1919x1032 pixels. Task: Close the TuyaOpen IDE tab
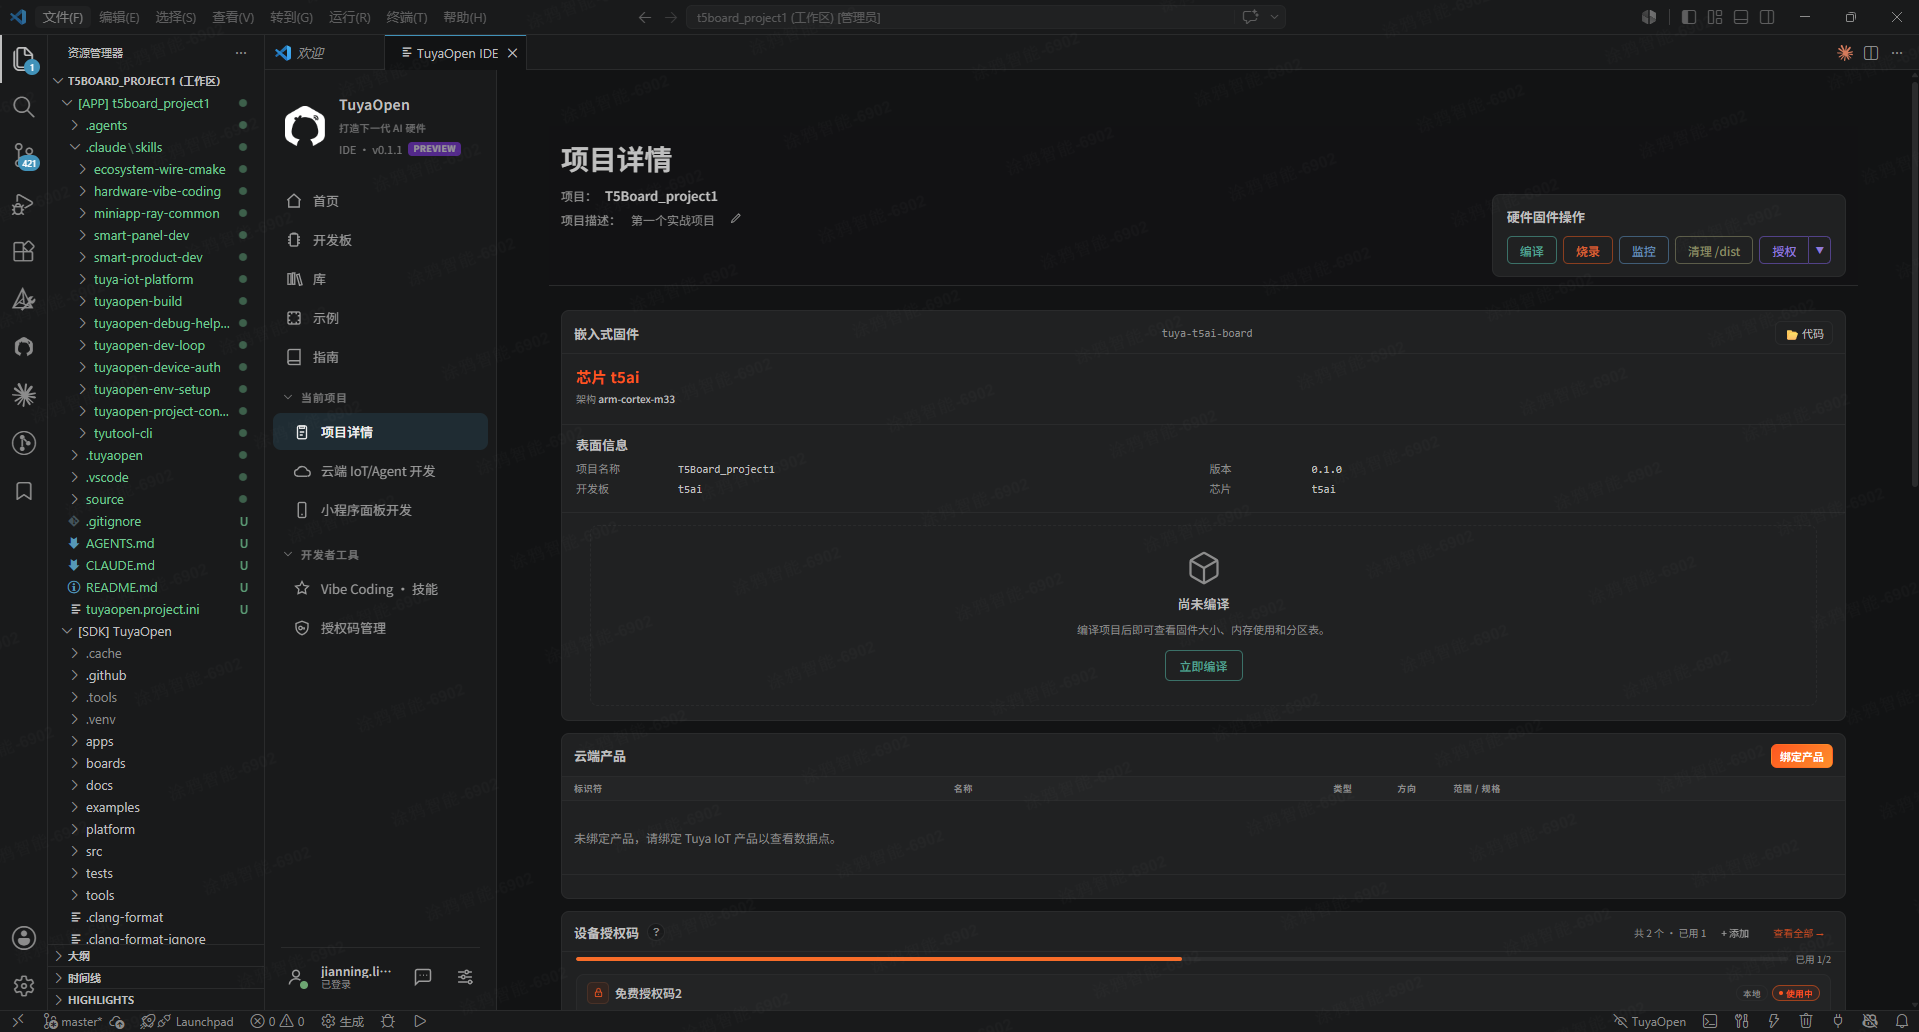coord(513,53)
